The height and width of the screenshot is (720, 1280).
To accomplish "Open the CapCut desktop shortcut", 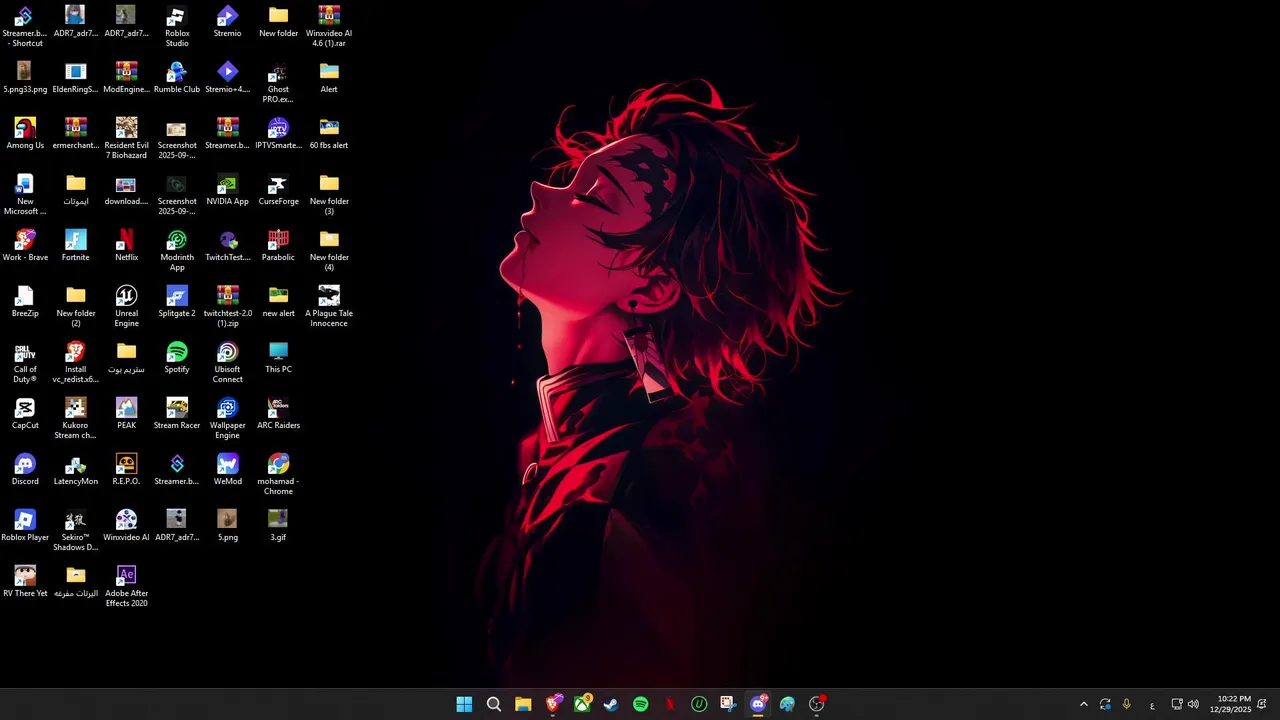I will (25, 414).
